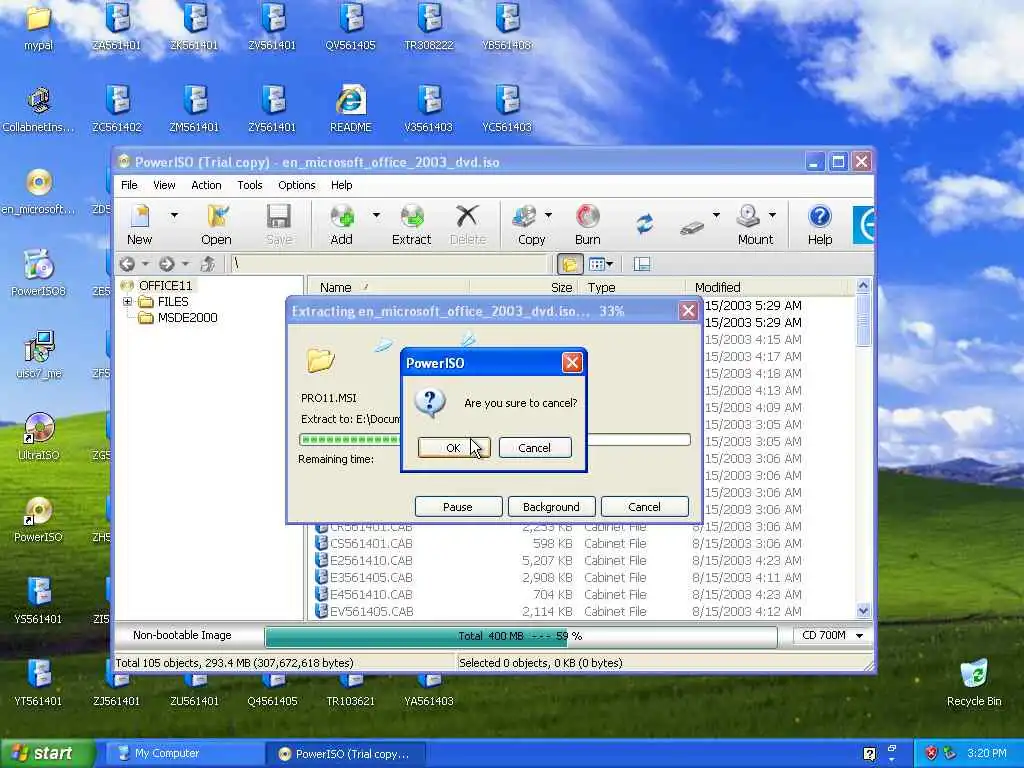Viewport: 1024px width, 768px height.
Task: Expand the FILES folder node
Action: (127, 302)
